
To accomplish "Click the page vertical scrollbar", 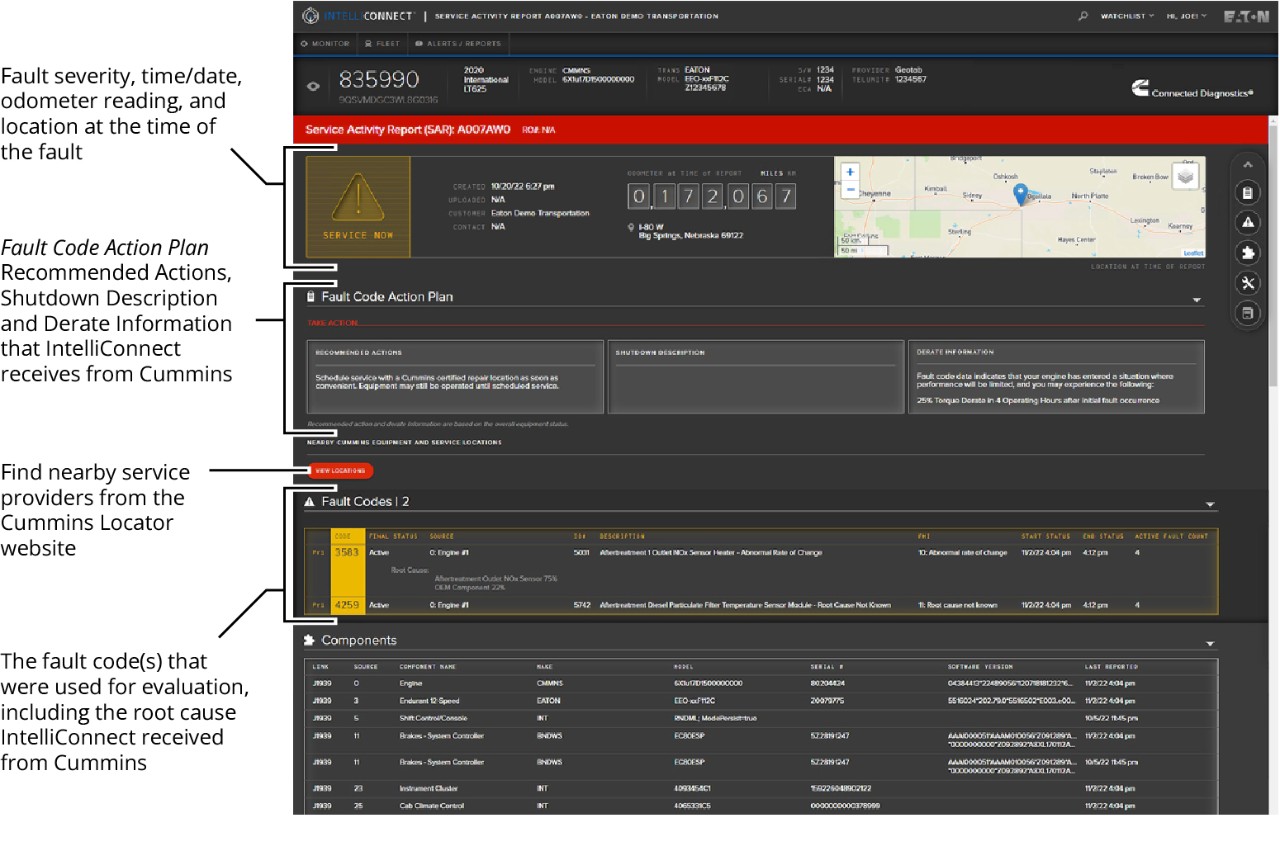I will click(1274, 250).
